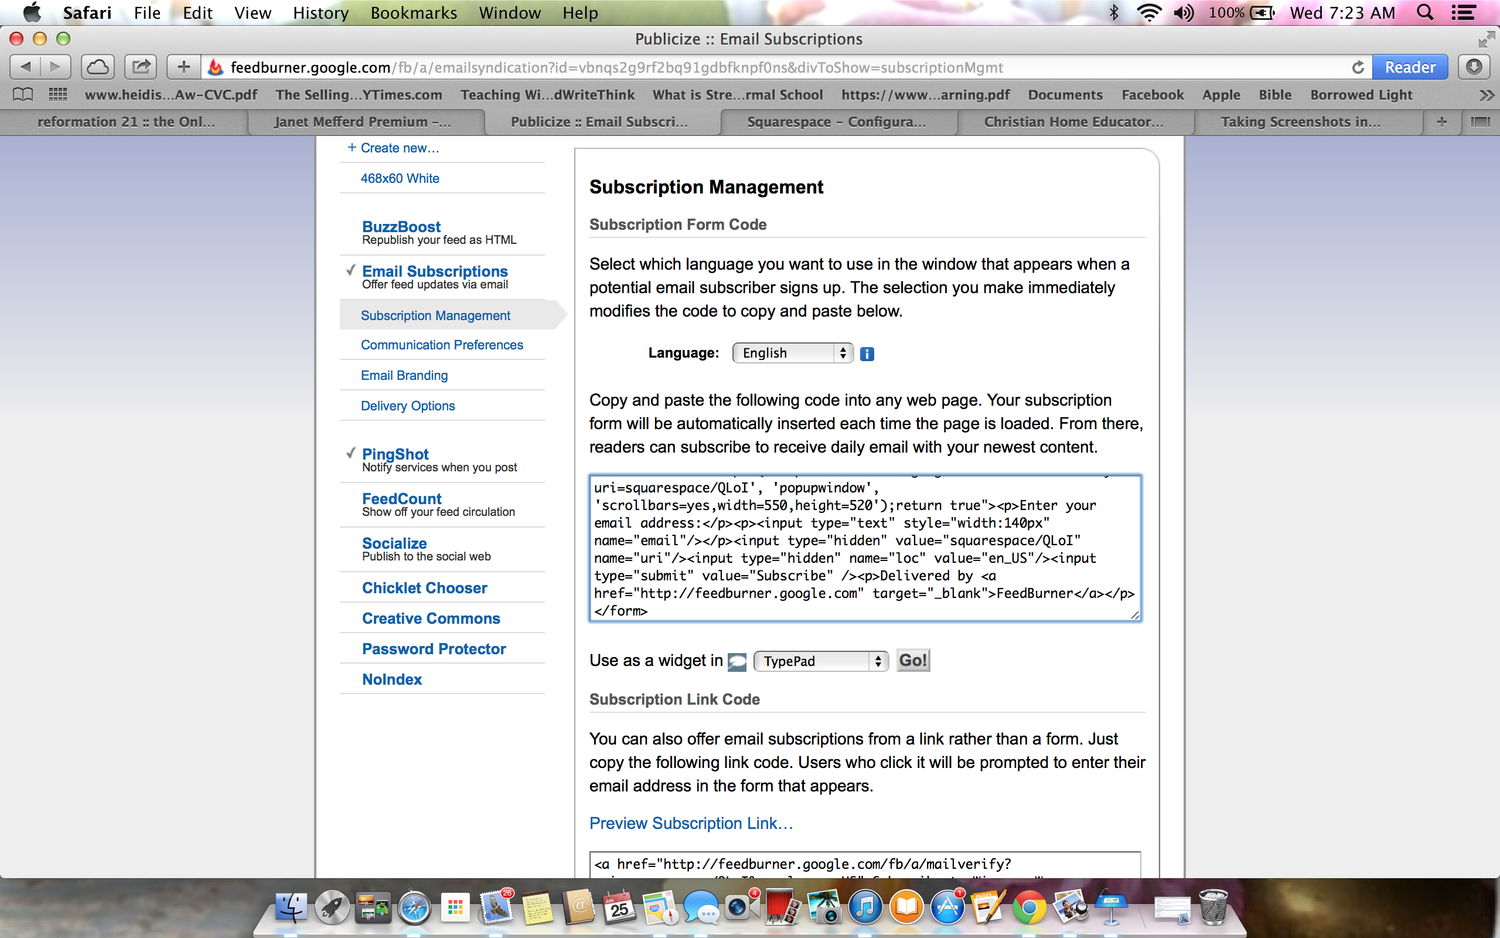1500x938 pixels.
Task: Open Finder from the Dock
Action: coord(290,908)
